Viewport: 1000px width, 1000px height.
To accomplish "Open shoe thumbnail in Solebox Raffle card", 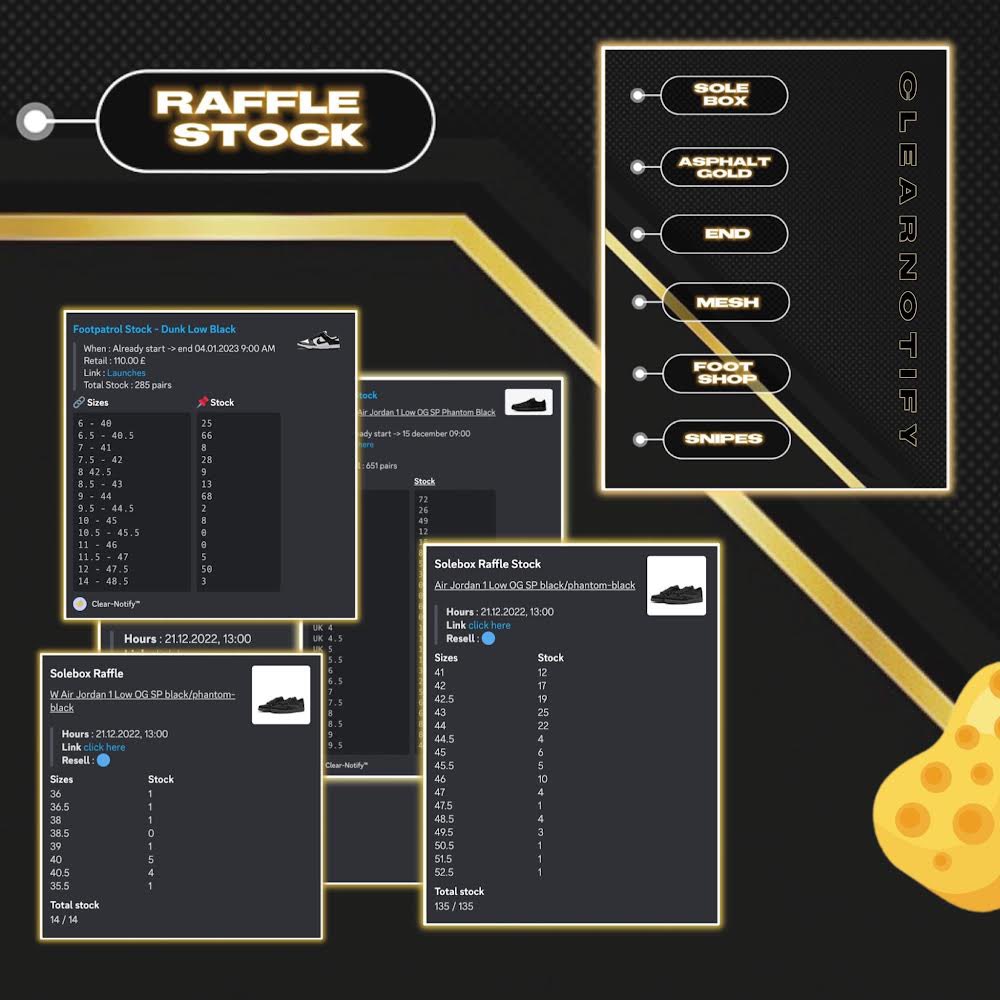I will [281, 695].
